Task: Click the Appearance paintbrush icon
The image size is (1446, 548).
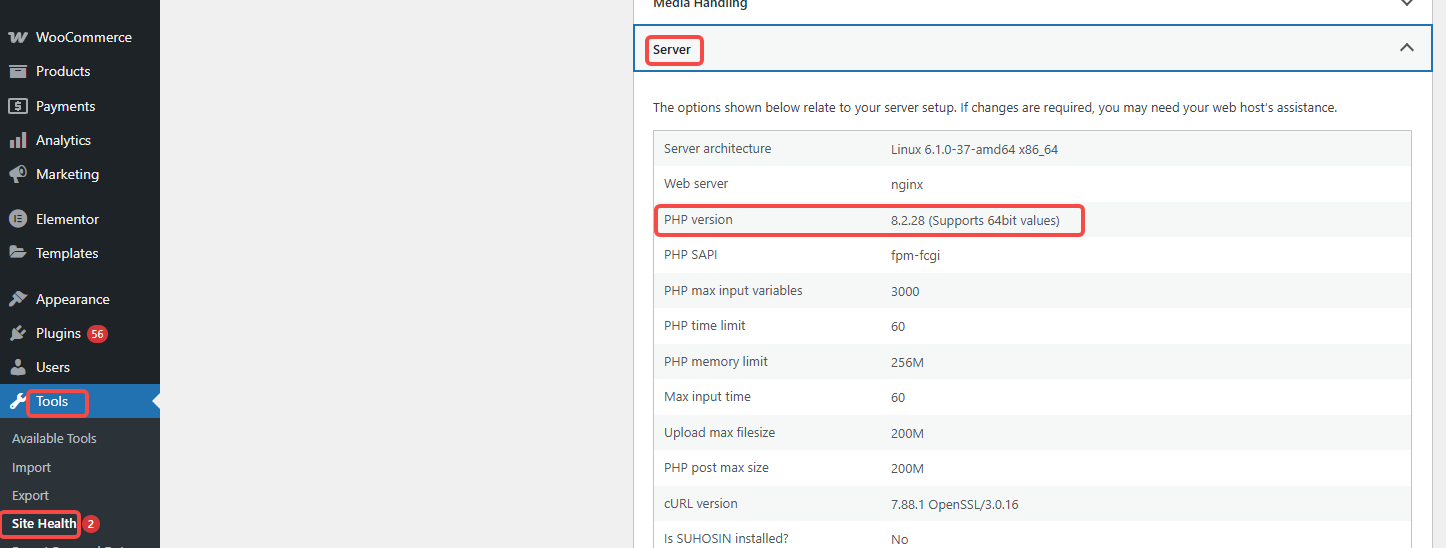Action: pos(17,299)
